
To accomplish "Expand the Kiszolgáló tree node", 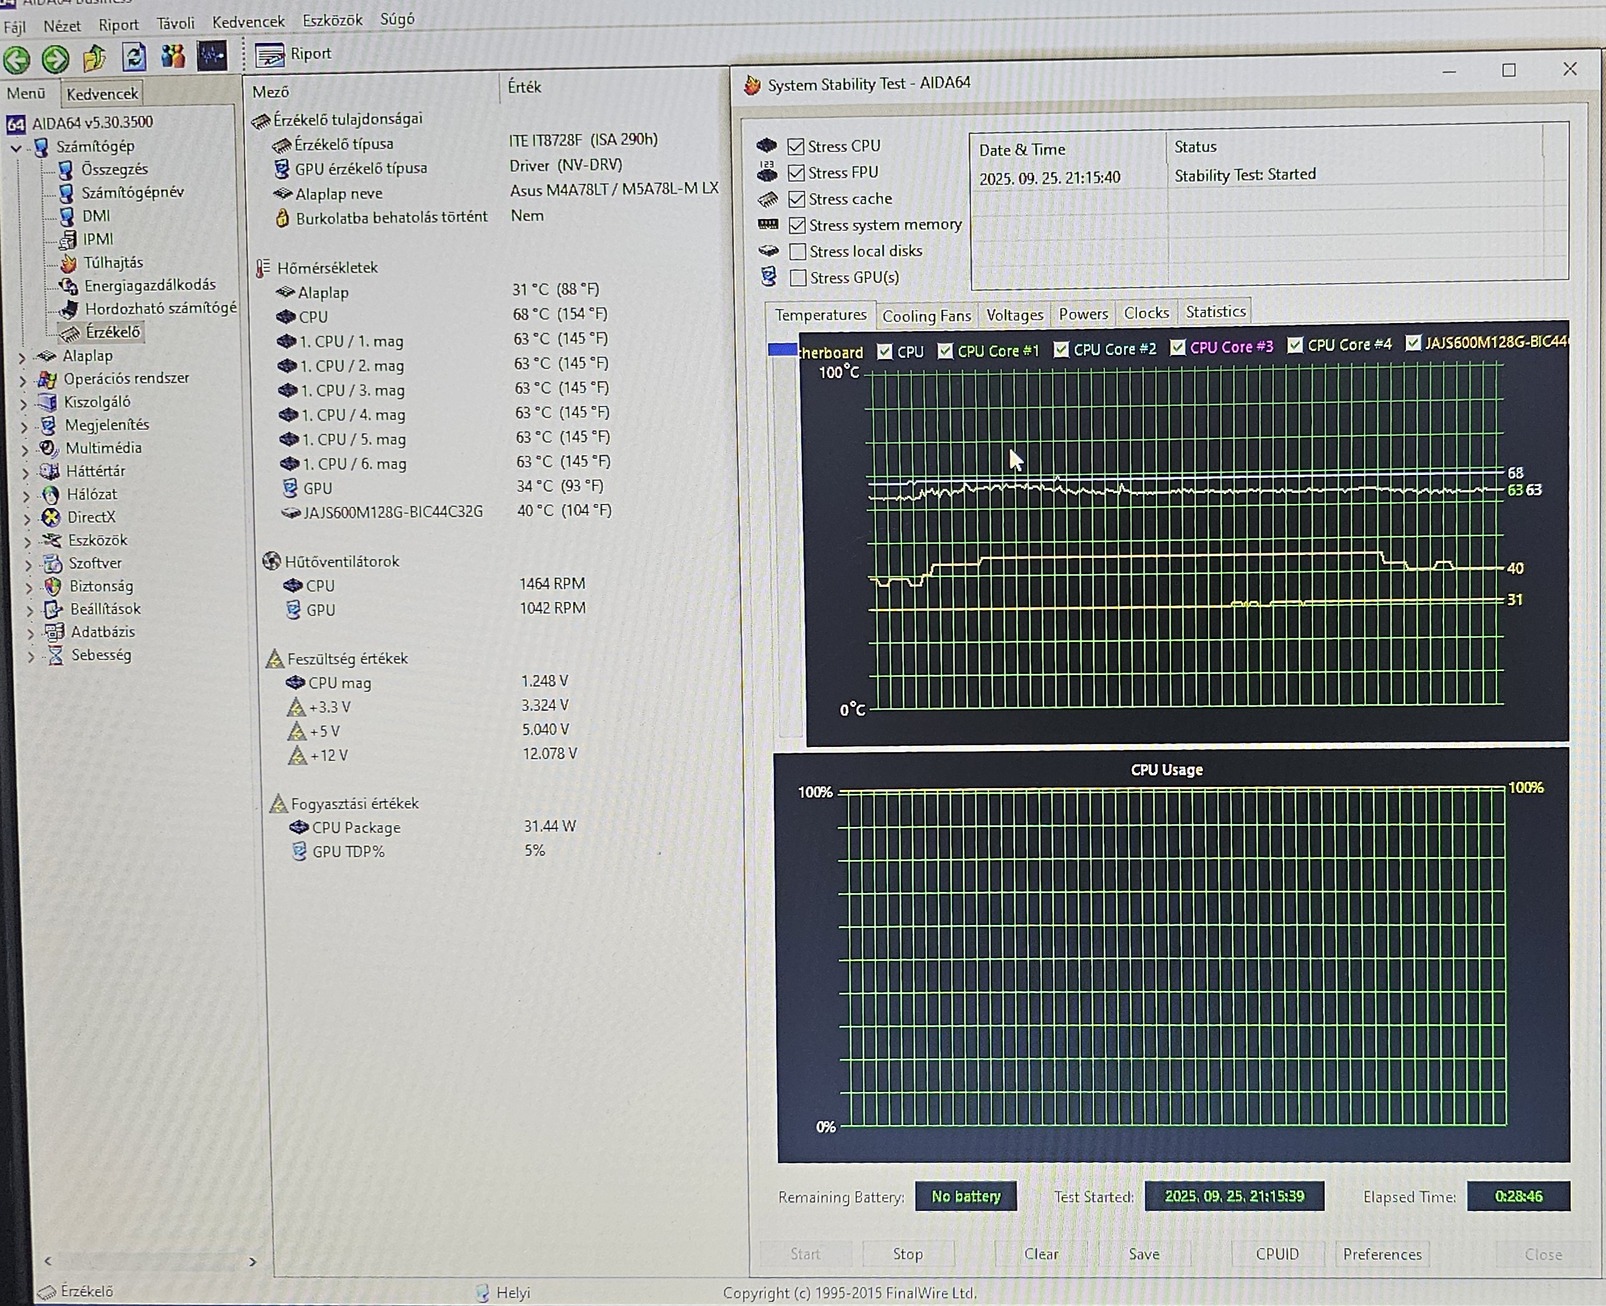I will (x=24, y=403).
